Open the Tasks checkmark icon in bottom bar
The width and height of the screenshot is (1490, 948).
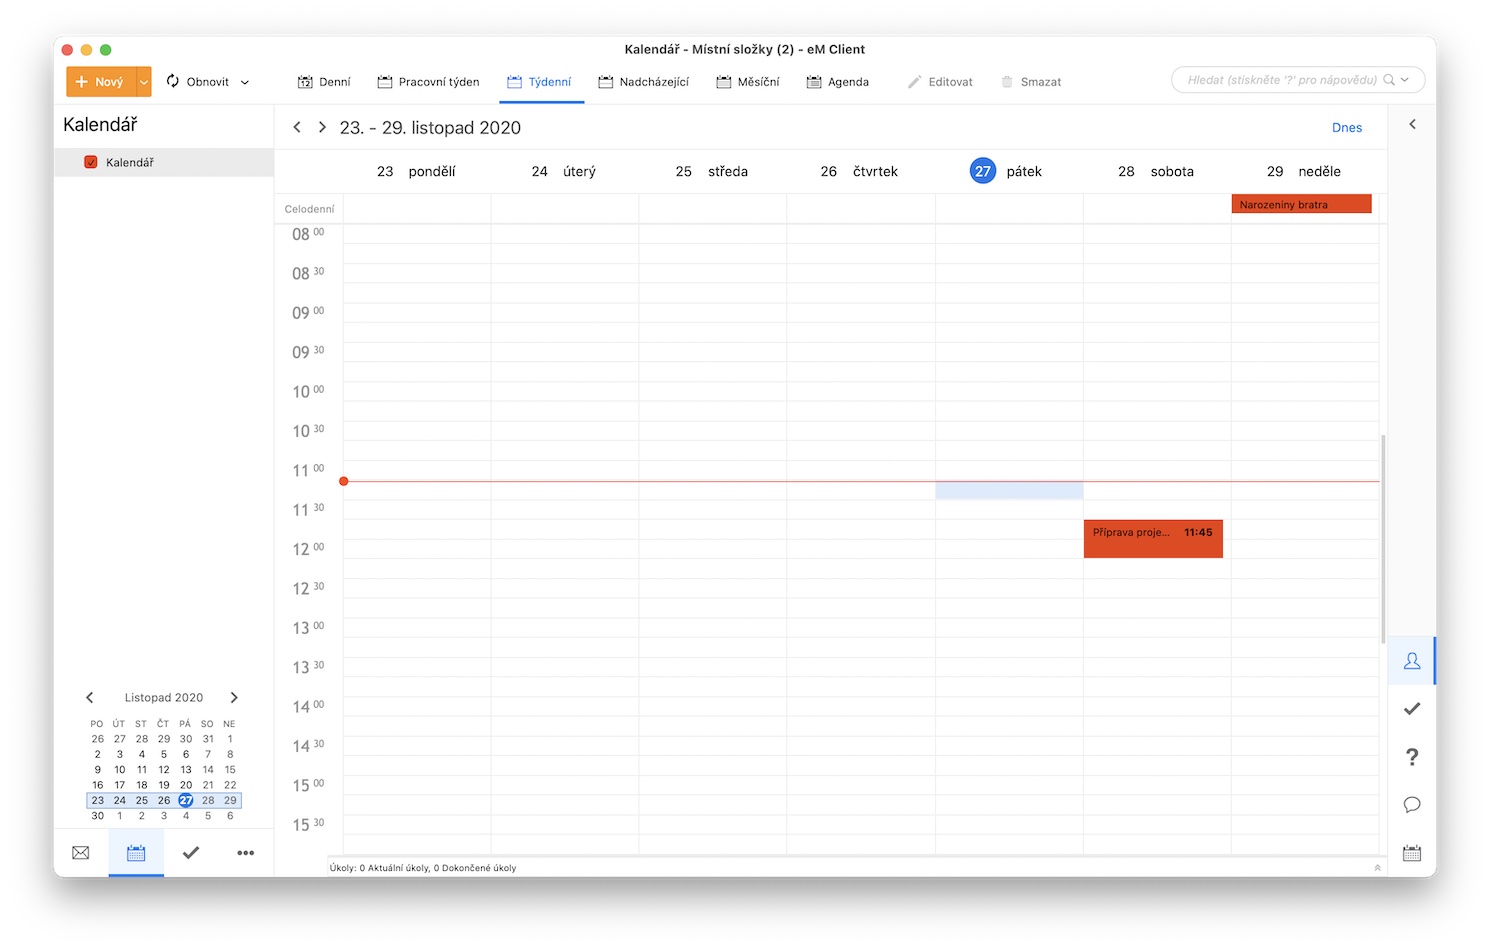pyautogui.click(x=191, y=853)
